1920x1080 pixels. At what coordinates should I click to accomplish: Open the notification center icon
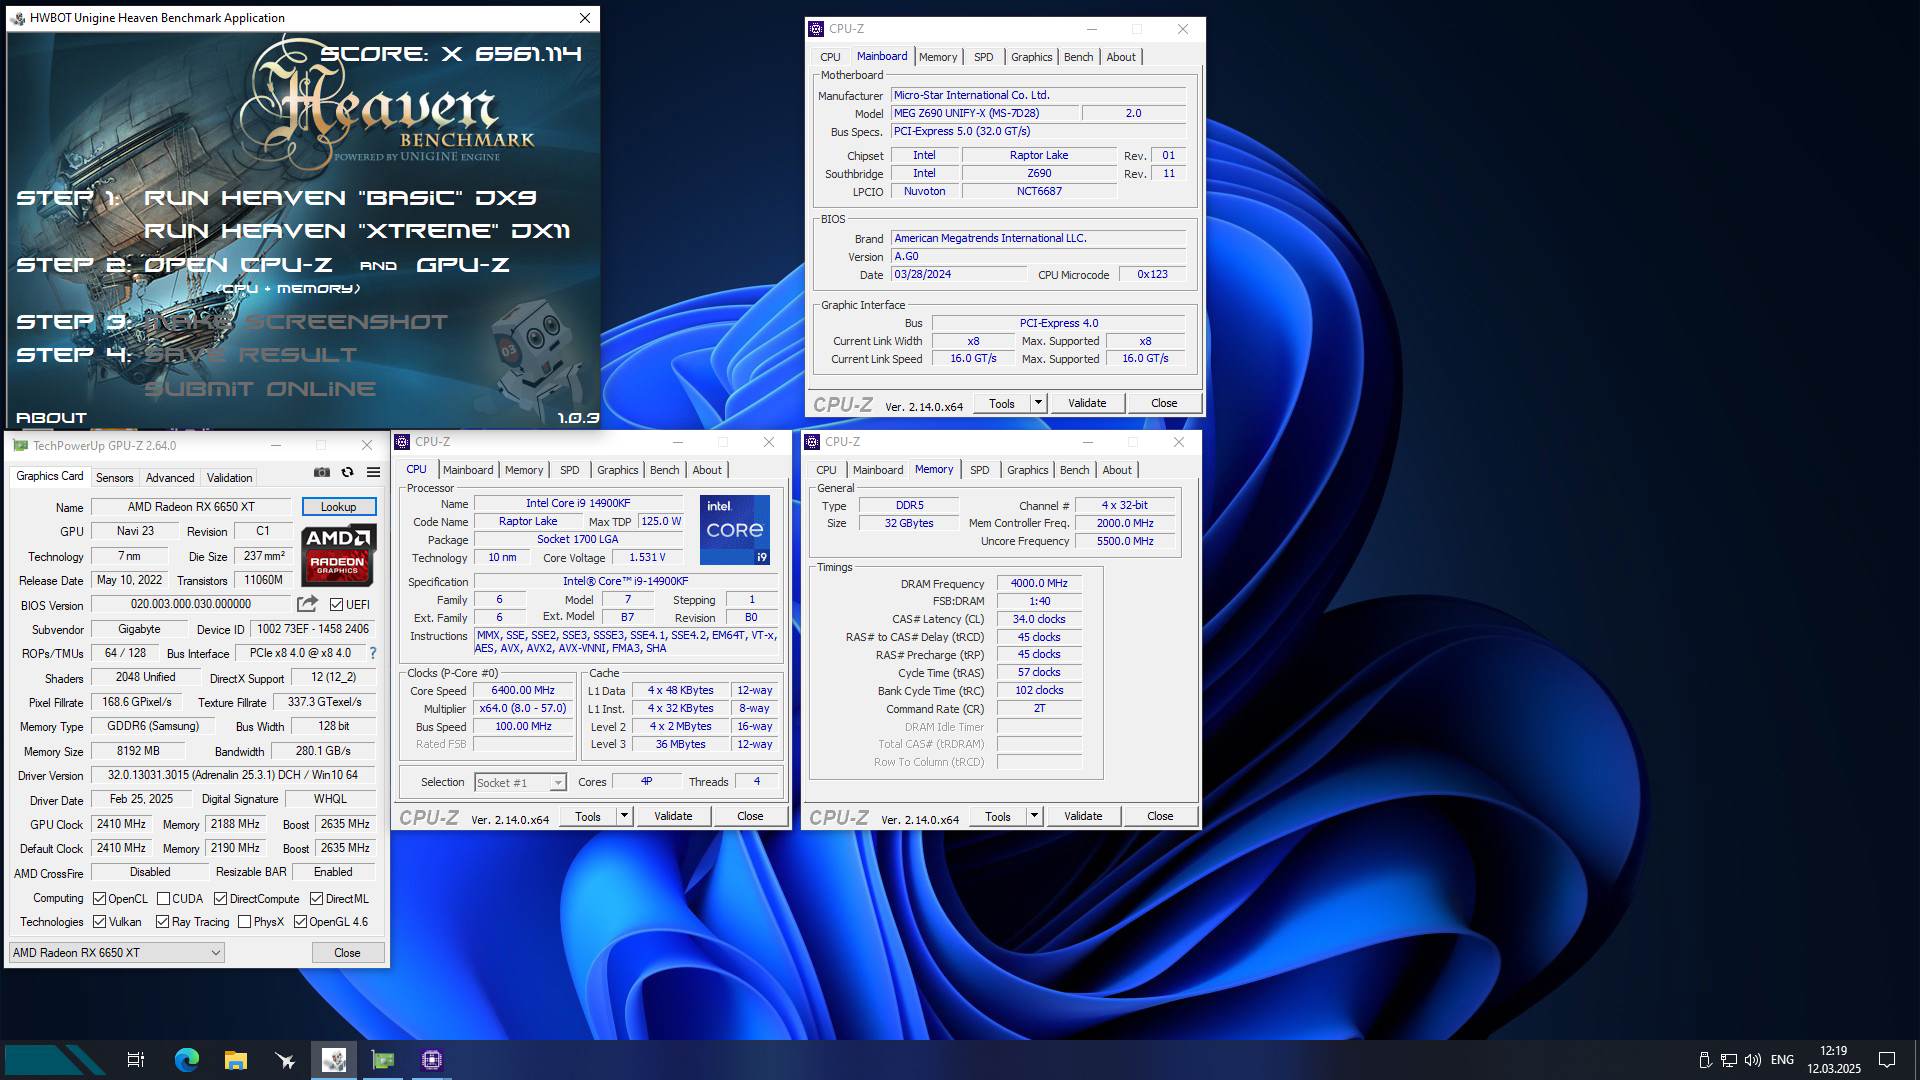coord(1887,1060)
